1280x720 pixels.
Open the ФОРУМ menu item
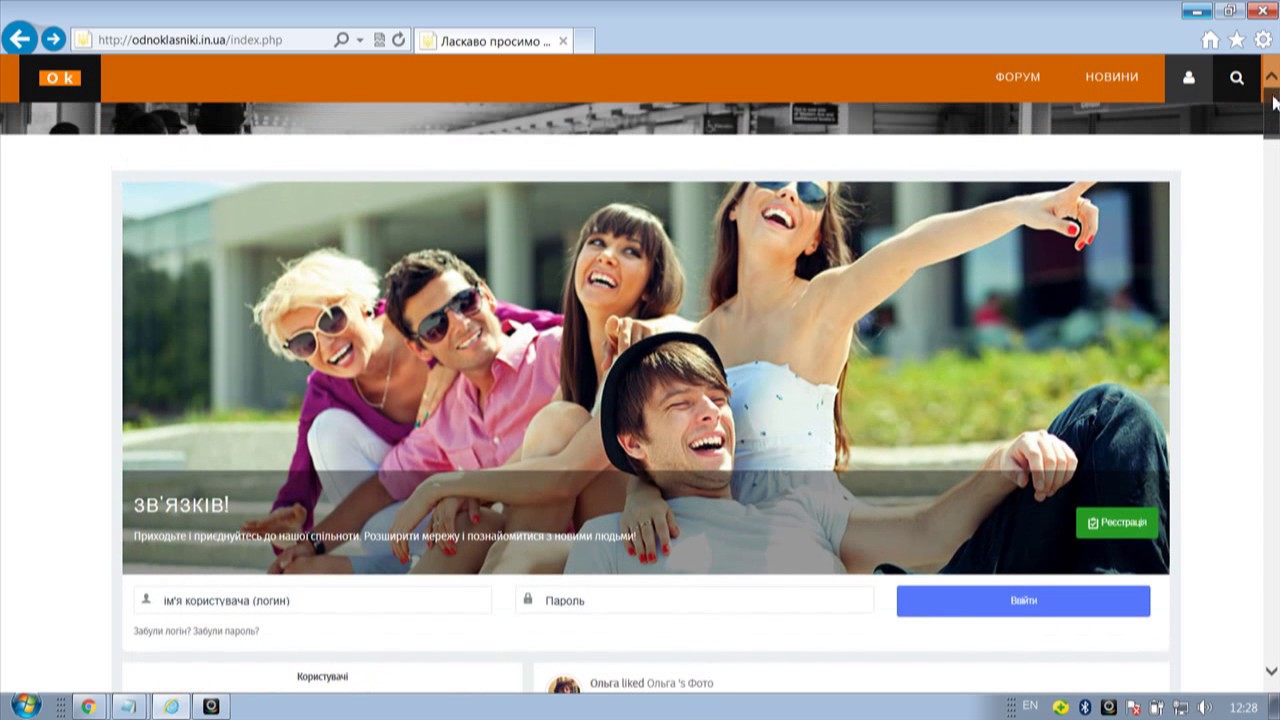1018,77
